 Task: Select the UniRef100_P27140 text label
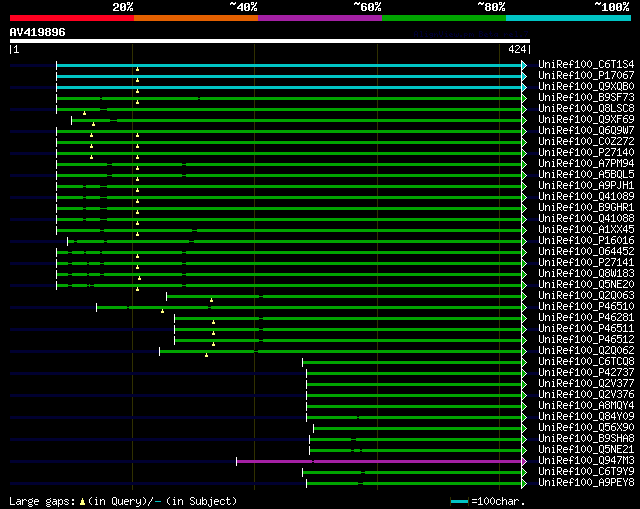[586, 153]
